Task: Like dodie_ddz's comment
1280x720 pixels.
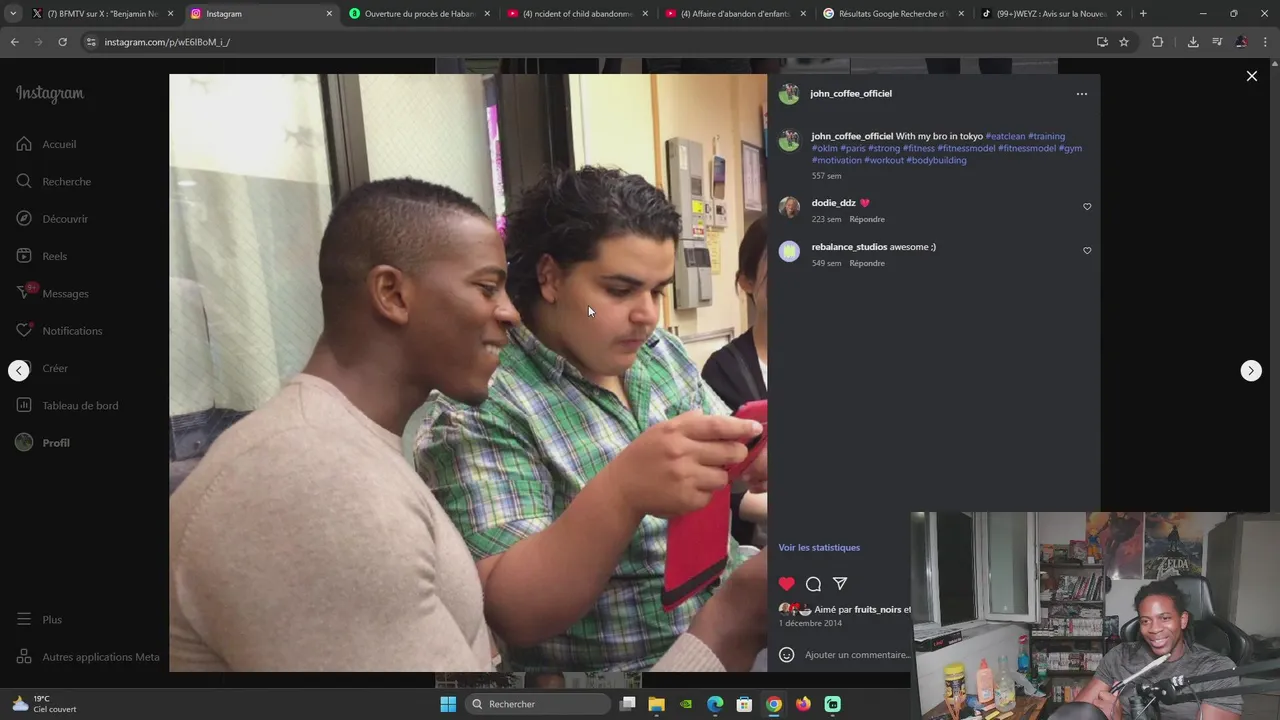Action: point(1087,207)
